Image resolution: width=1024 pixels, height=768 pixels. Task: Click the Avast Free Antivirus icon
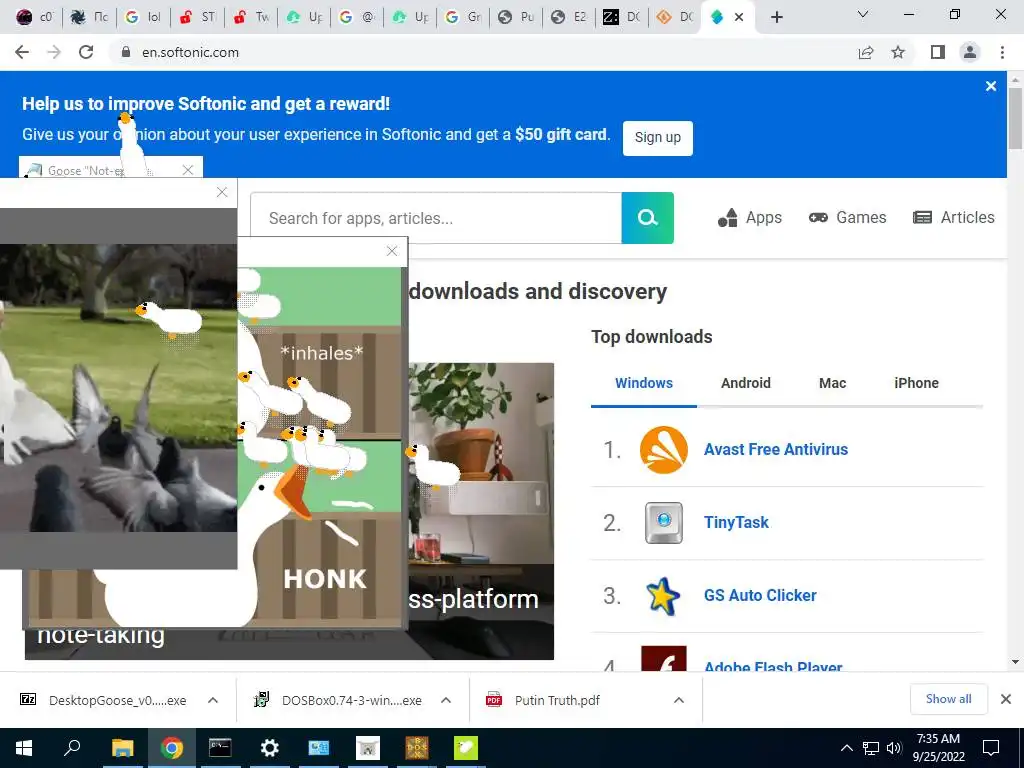click(664, 450)
